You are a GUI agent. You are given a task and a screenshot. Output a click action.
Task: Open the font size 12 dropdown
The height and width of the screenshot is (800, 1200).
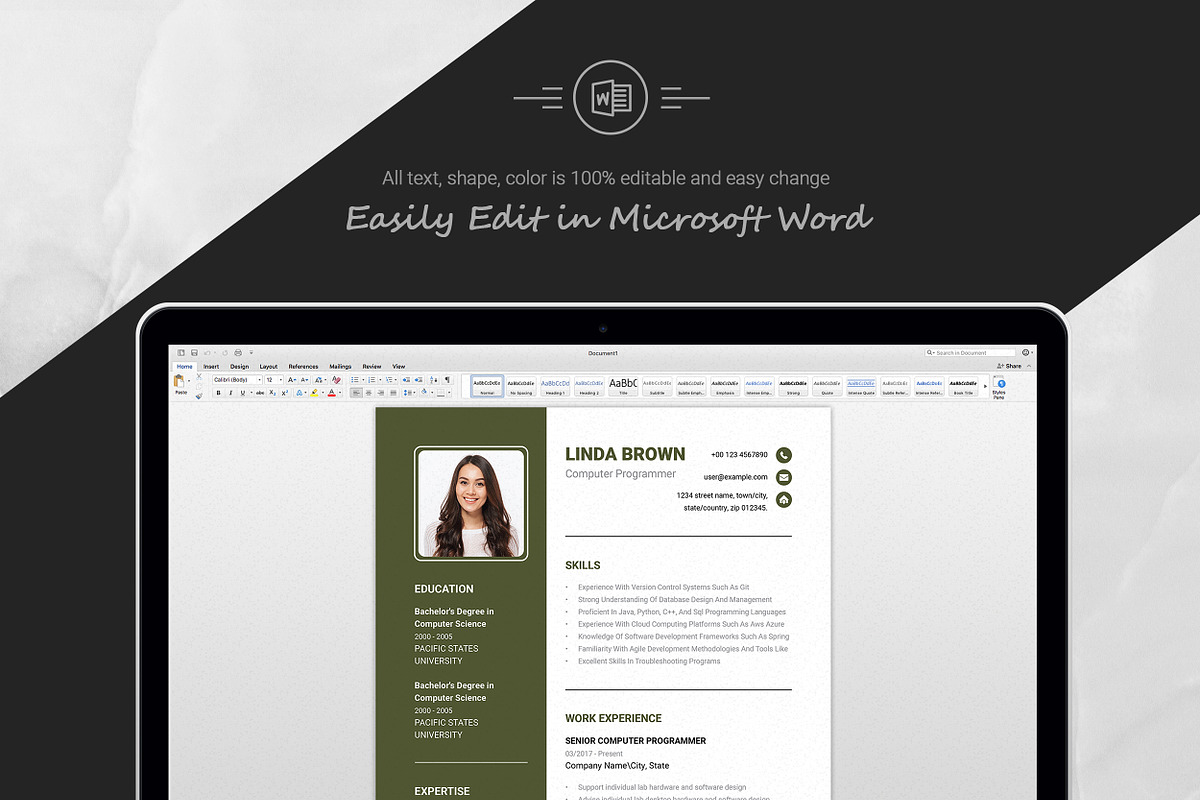coord(280,380)
